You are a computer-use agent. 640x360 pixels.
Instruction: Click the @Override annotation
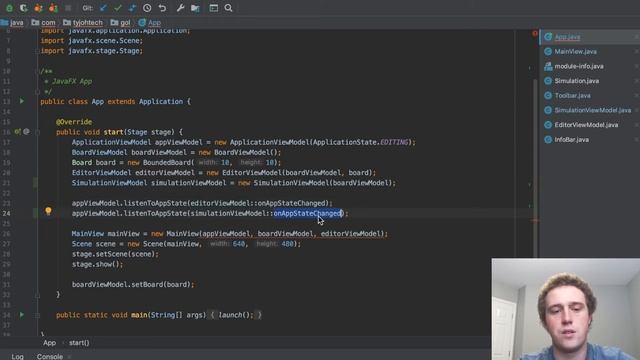click(x=74, y=122)
